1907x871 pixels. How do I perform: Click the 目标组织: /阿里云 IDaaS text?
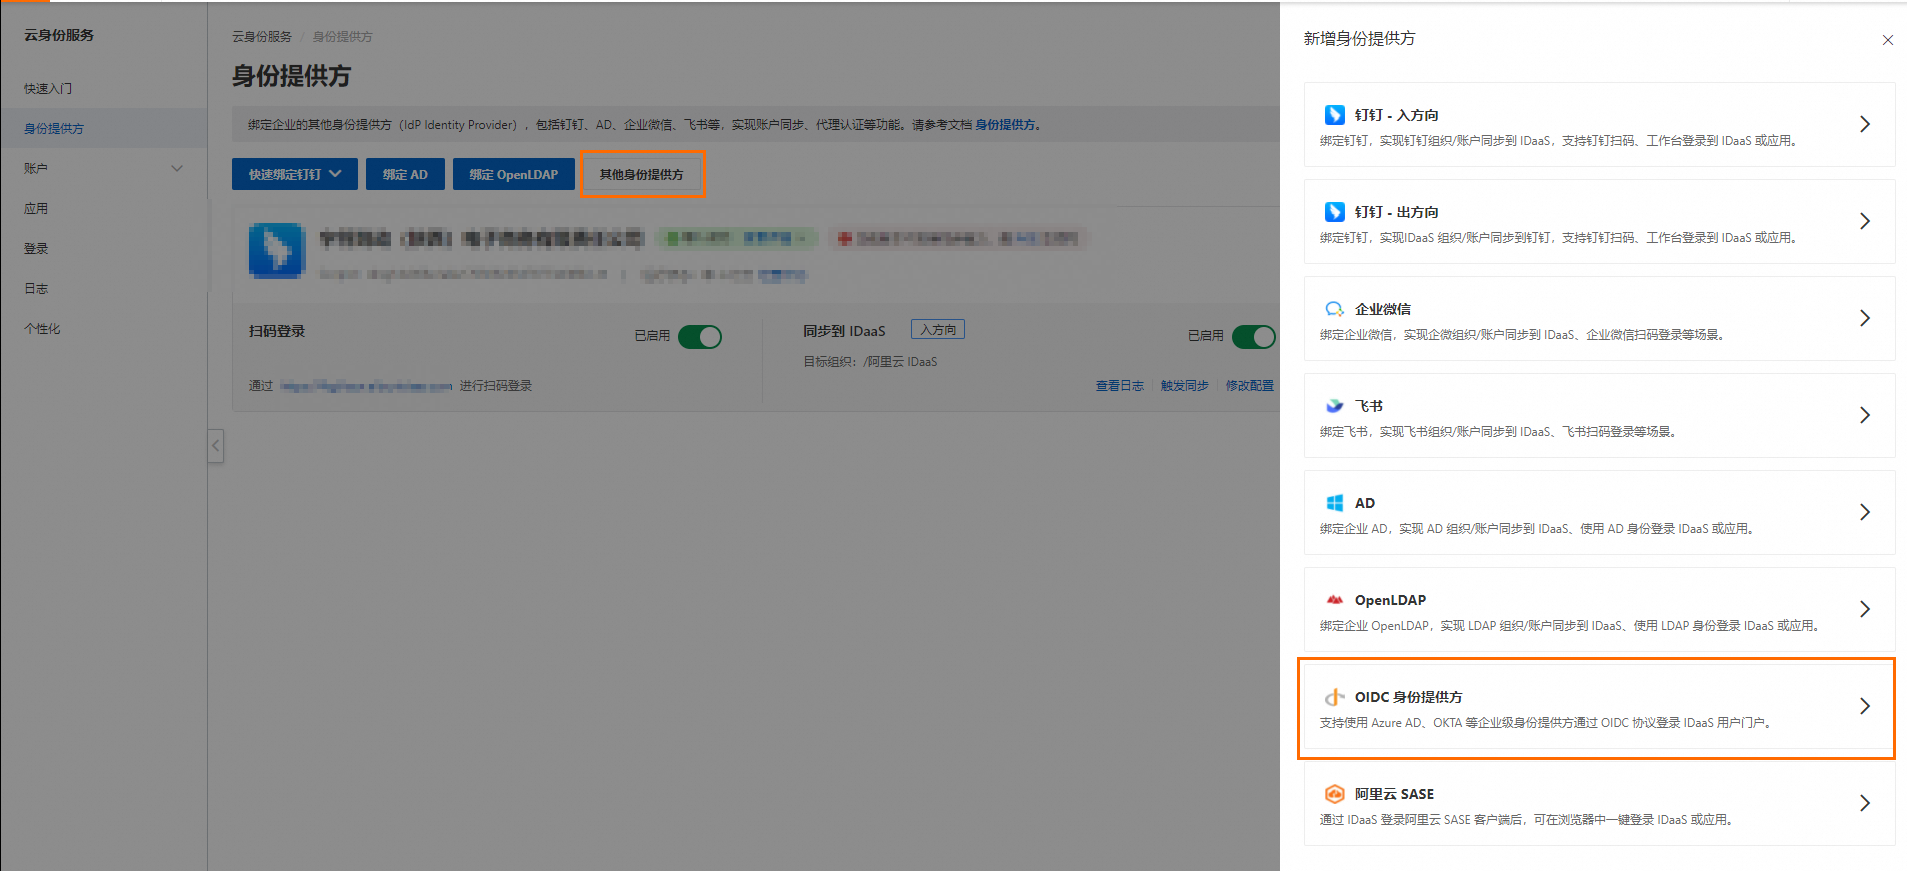[x=870, y=362]
